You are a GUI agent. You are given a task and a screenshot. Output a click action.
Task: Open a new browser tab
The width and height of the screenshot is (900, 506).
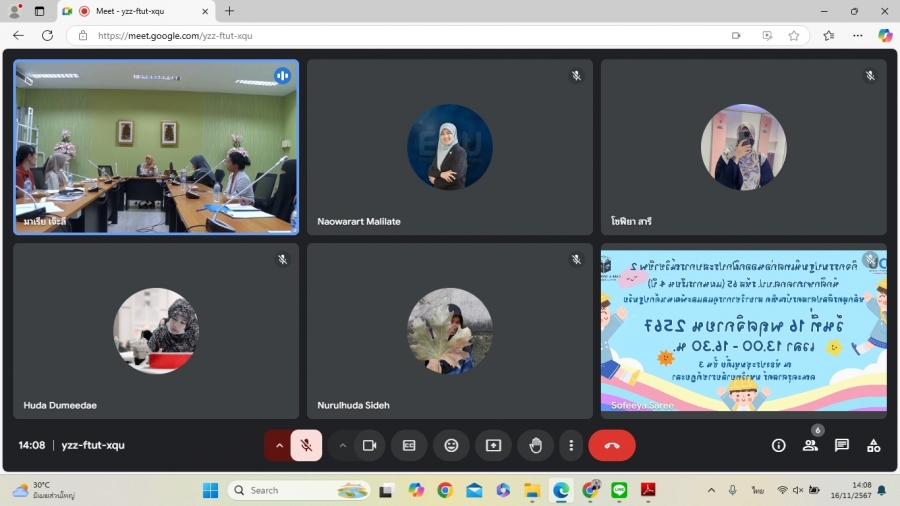(229, 11)
